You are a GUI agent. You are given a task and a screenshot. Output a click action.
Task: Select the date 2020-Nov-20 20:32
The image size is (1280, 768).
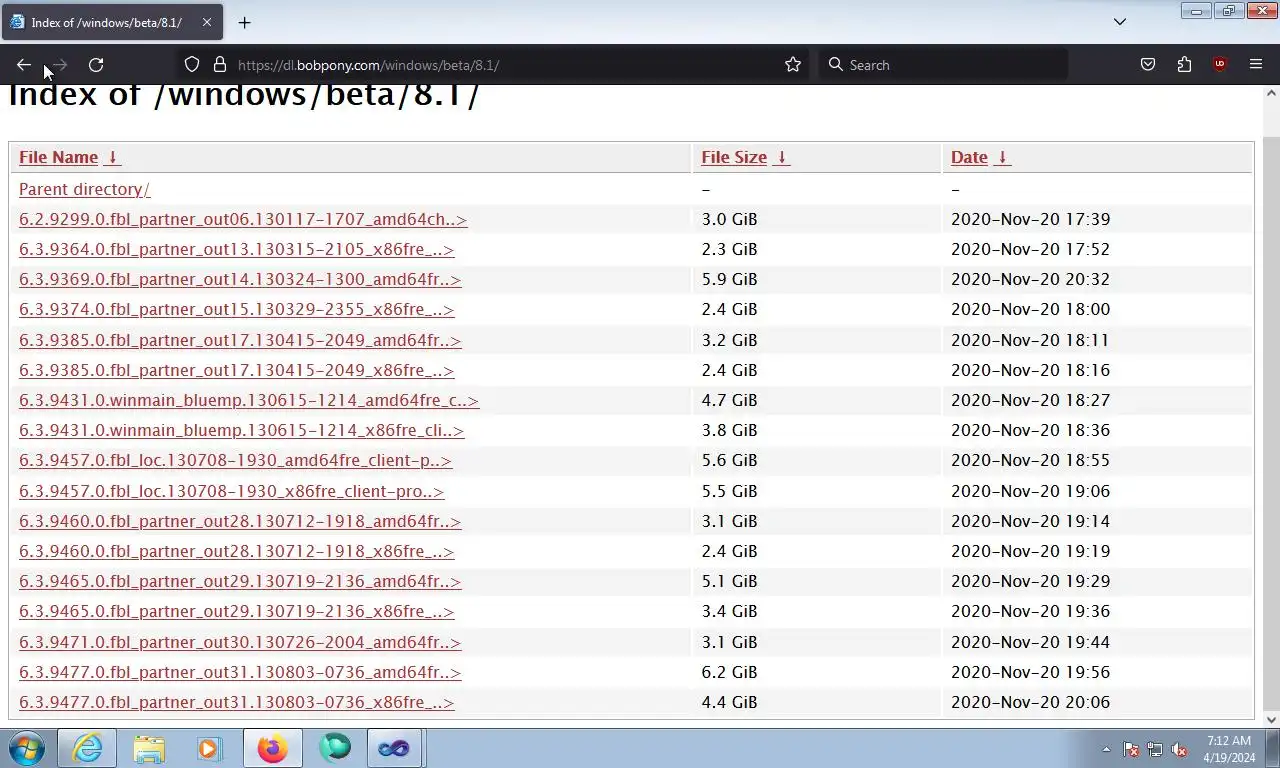1030,279
